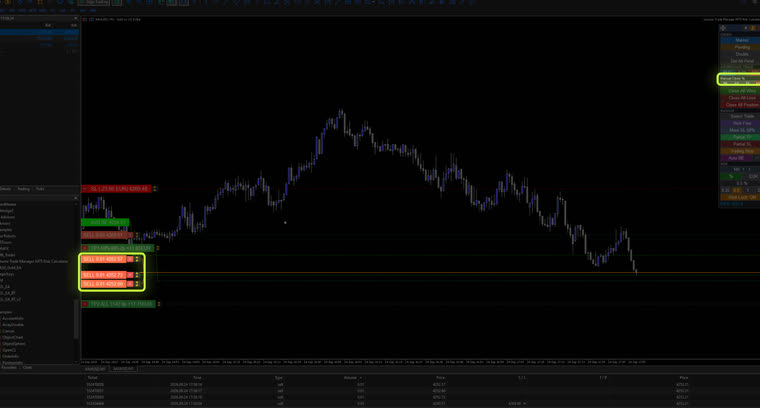Select first XAUUSD chart tab

pyautogui.click(x=95, y=369)
